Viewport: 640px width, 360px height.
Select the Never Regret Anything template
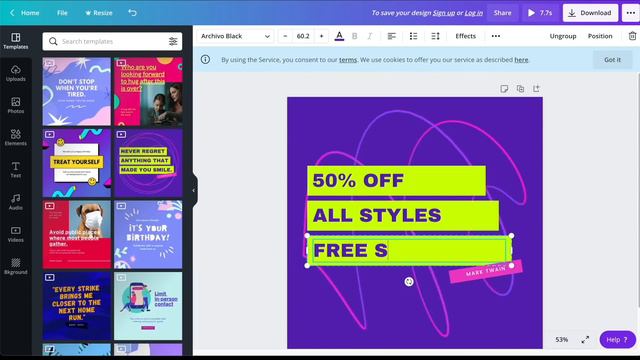click(148, 163)
